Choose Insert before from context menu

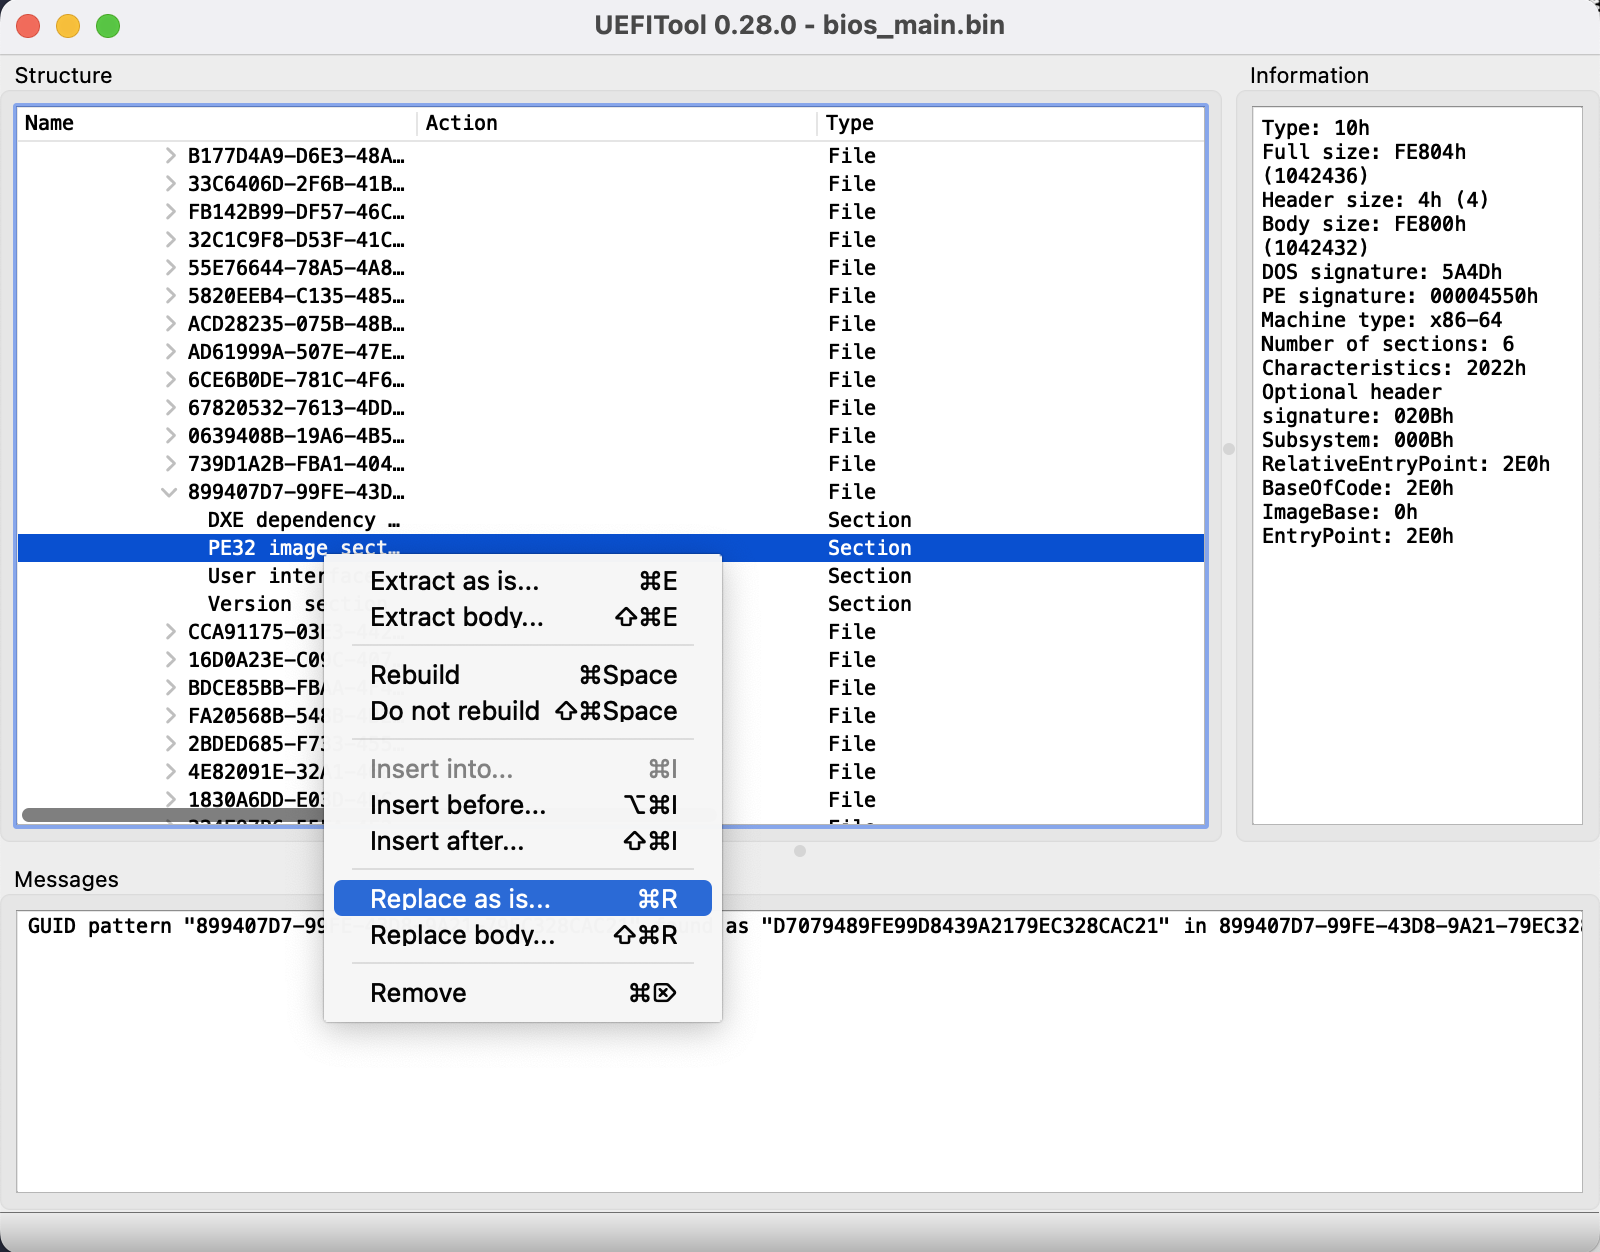523,805
